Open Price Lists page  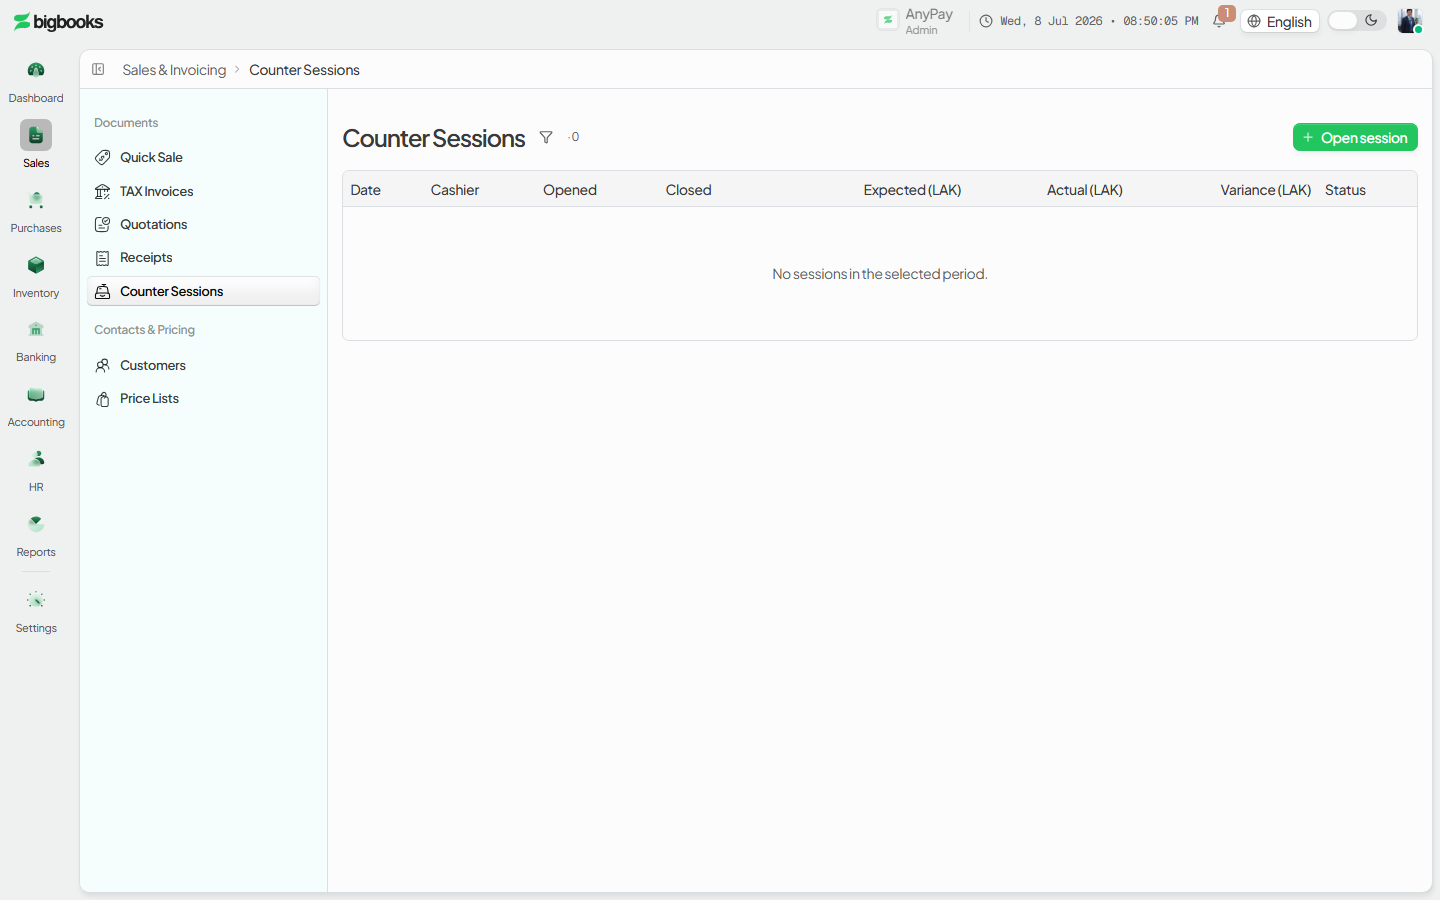[204, 399]
